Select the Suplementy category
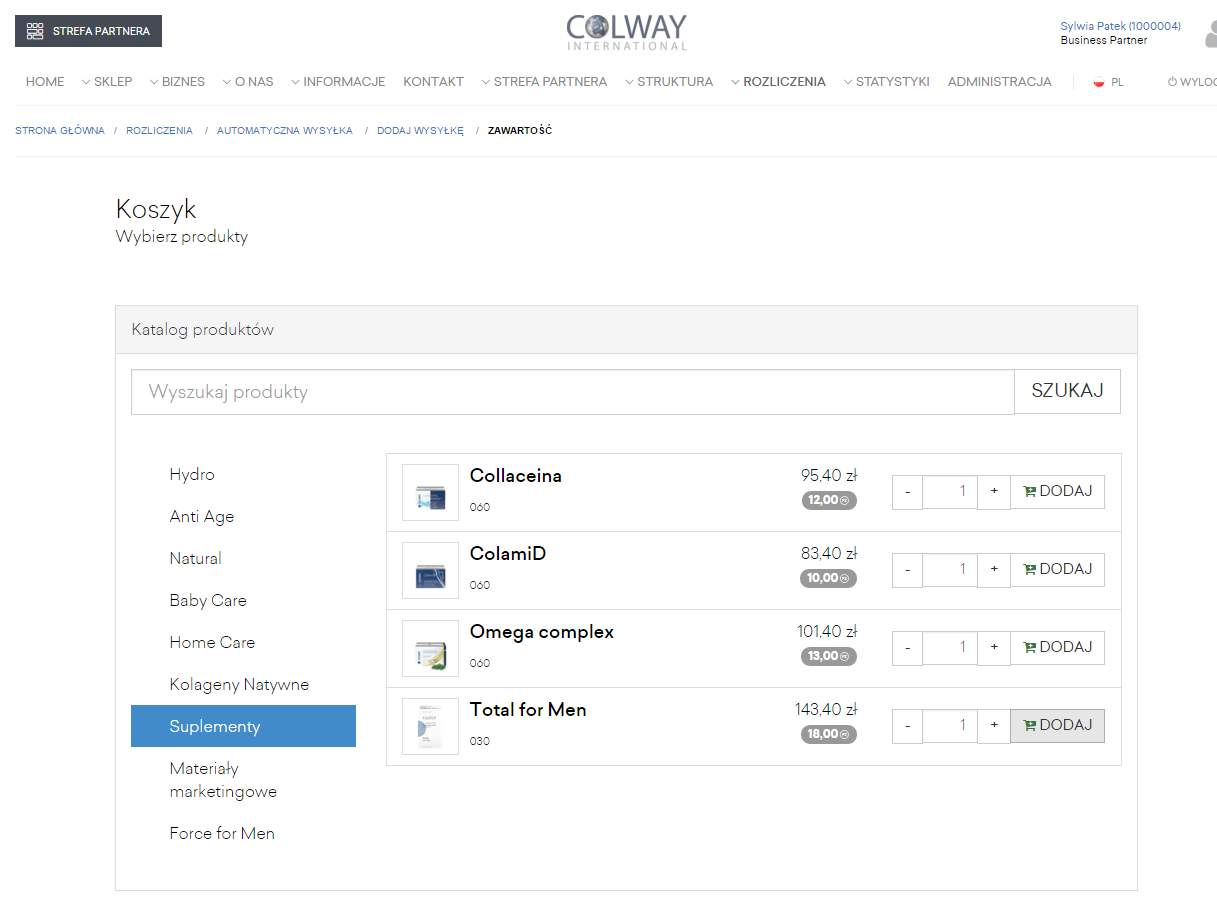The width and height of the screenshot is (1217, 906). [243, 726]
